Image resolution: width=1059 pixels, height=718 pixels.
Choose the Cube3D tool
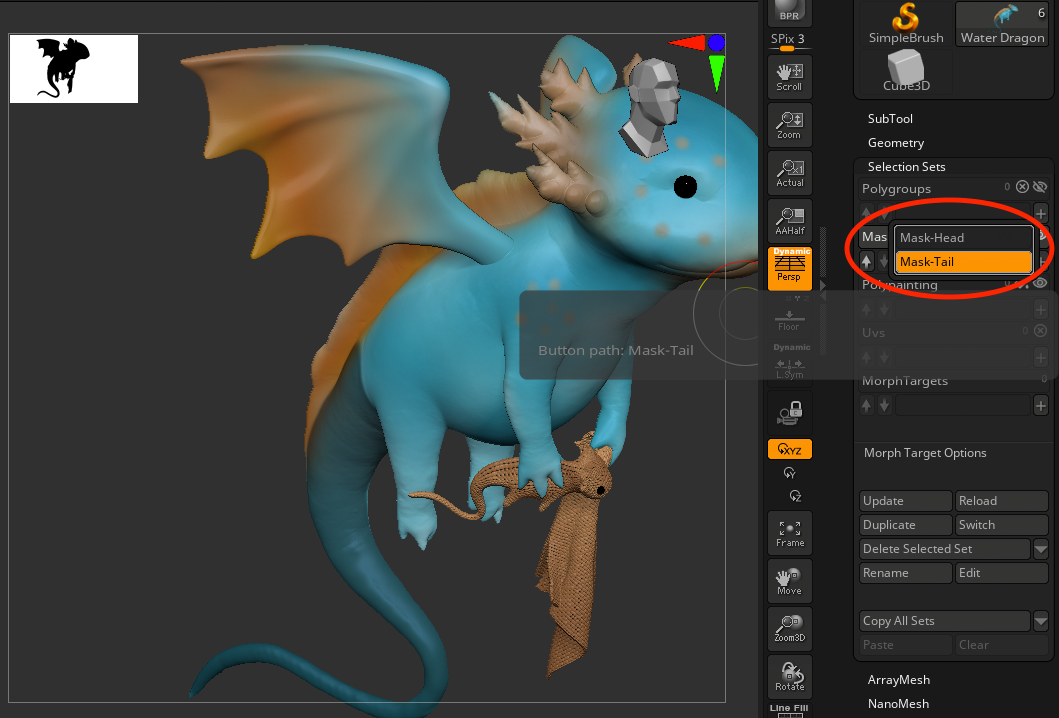(906, 72)
